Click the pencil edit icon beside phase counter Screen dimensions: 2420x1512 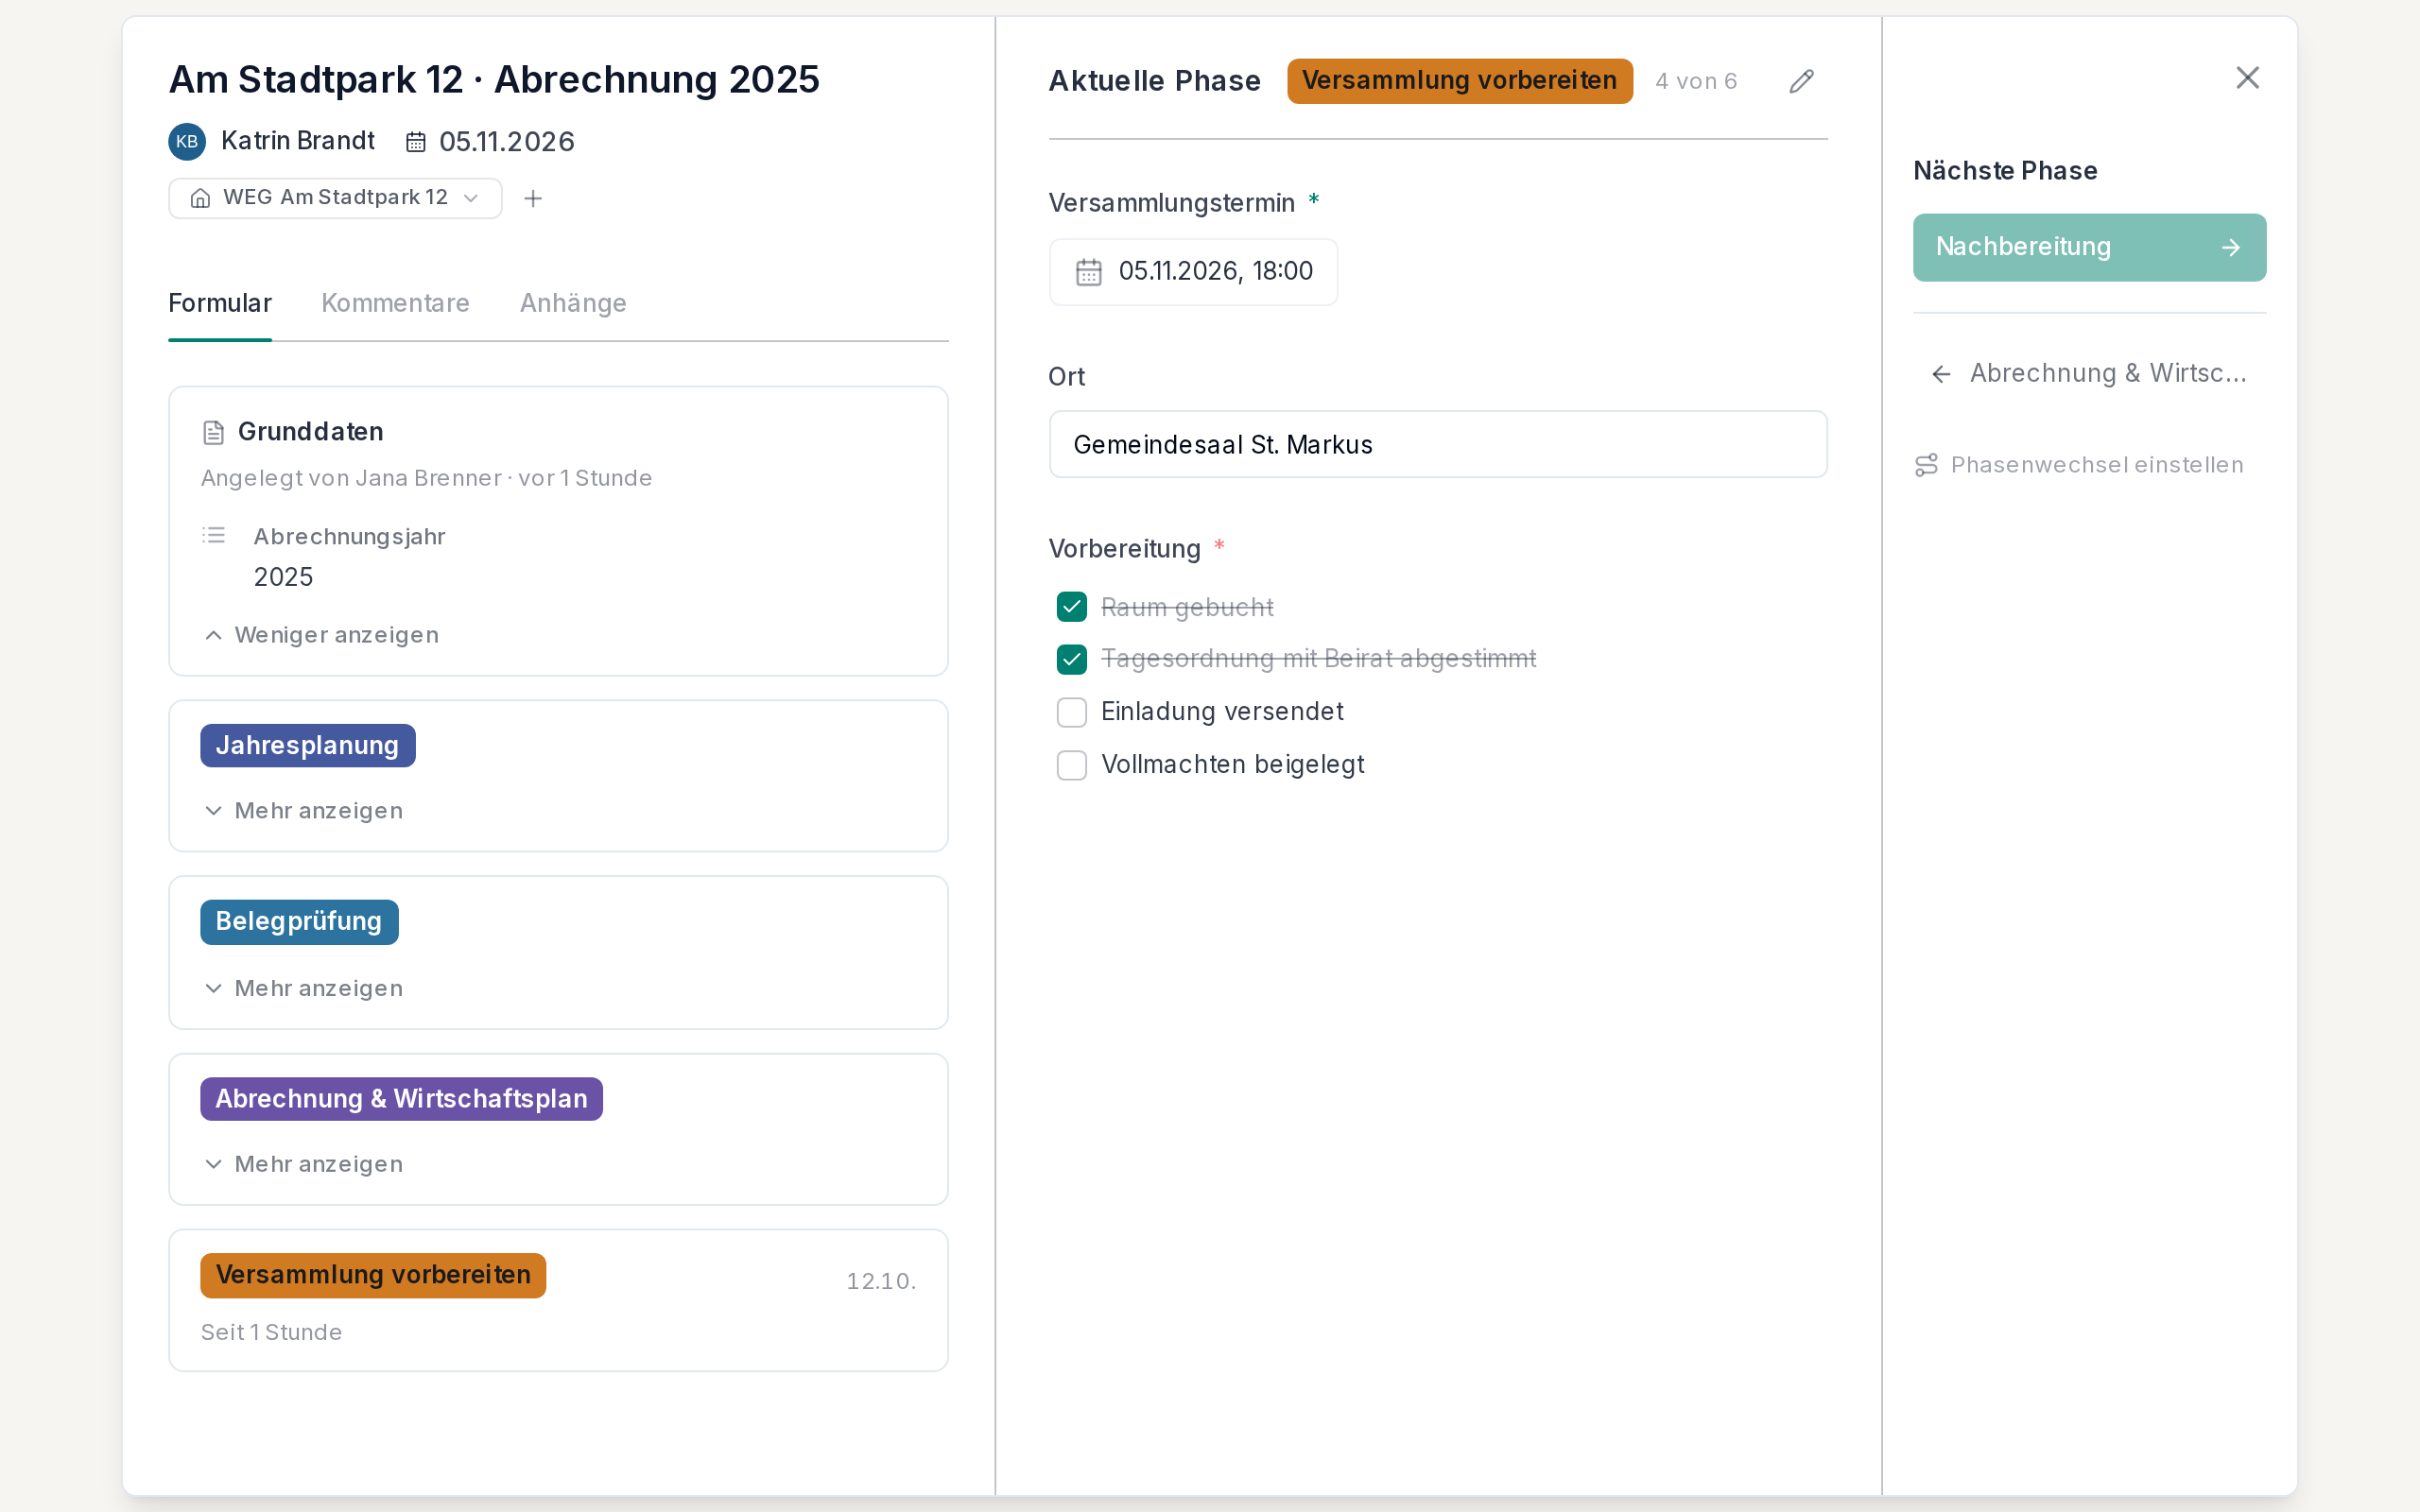coord(1801,81)
